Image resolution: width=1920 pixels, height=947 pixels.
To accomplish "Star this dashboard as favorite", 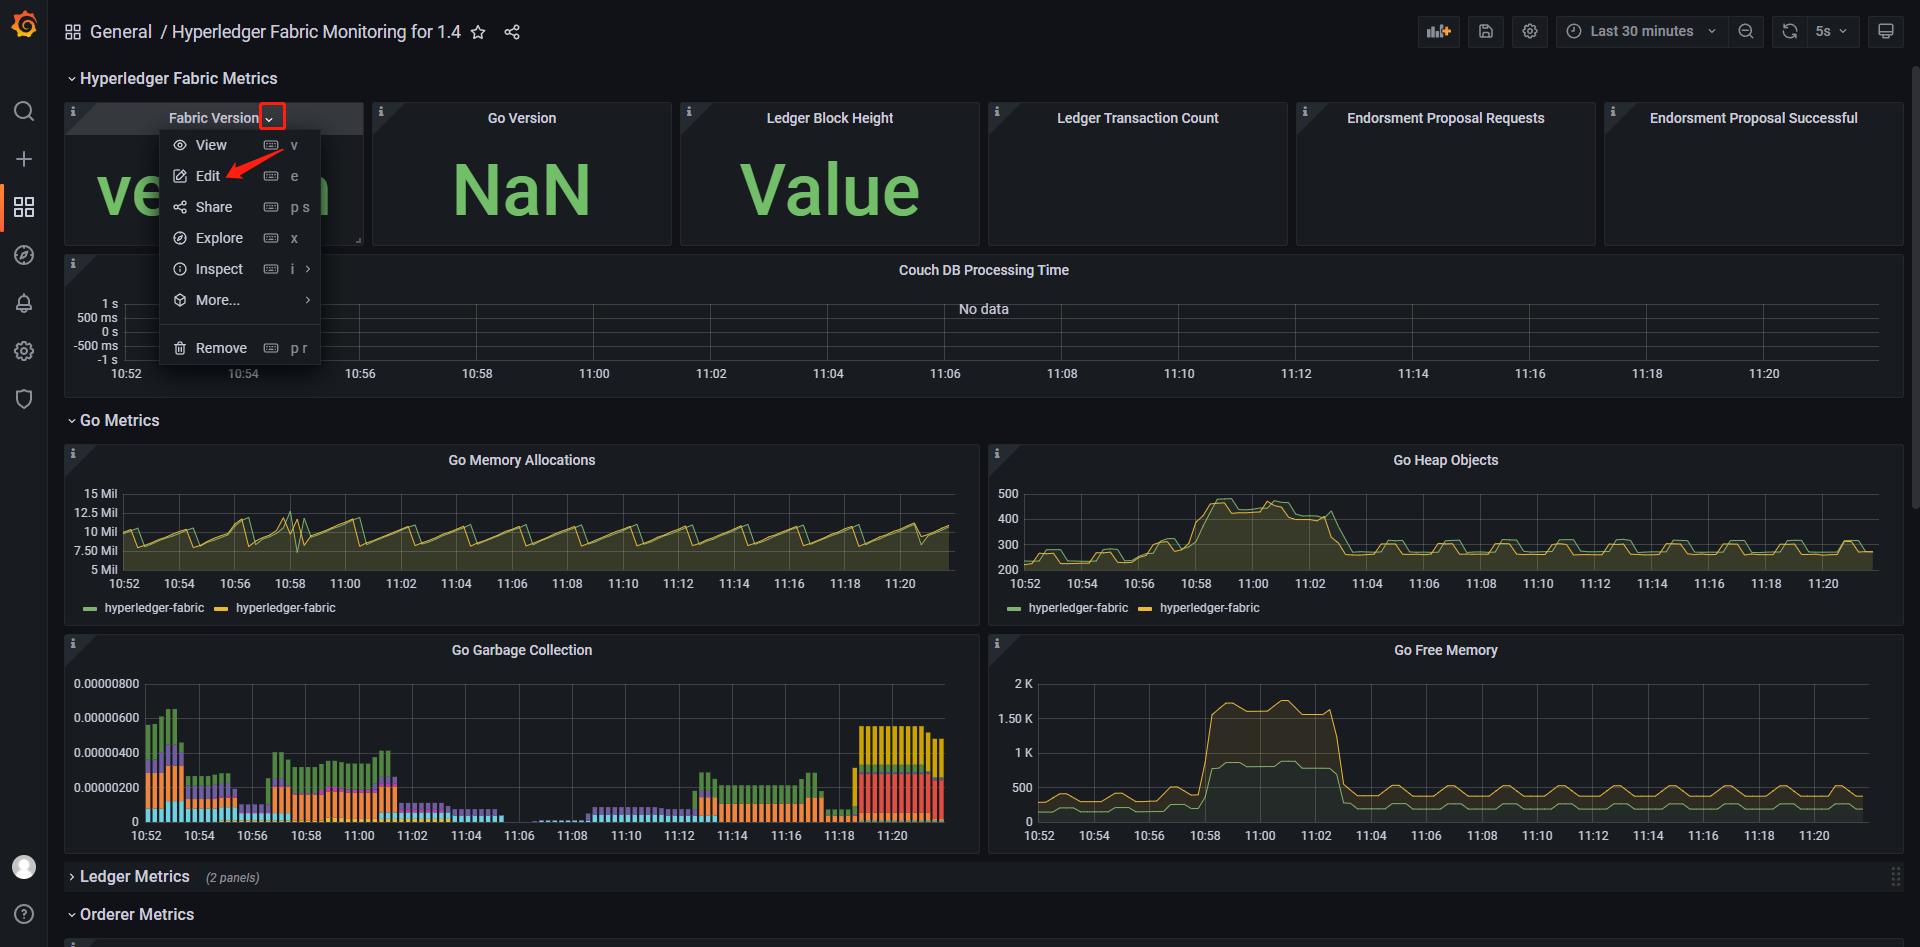I will point(478,32).
